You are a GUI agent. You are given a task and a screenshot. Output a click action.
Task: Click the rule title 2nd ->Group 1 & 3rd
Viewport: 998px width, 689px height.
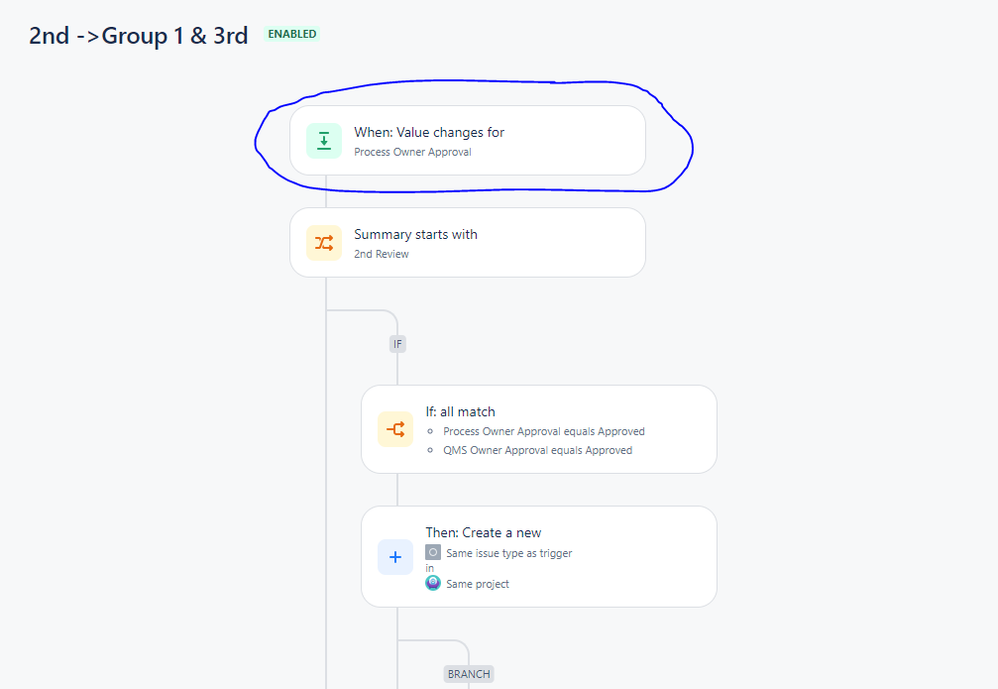point(139,36)
